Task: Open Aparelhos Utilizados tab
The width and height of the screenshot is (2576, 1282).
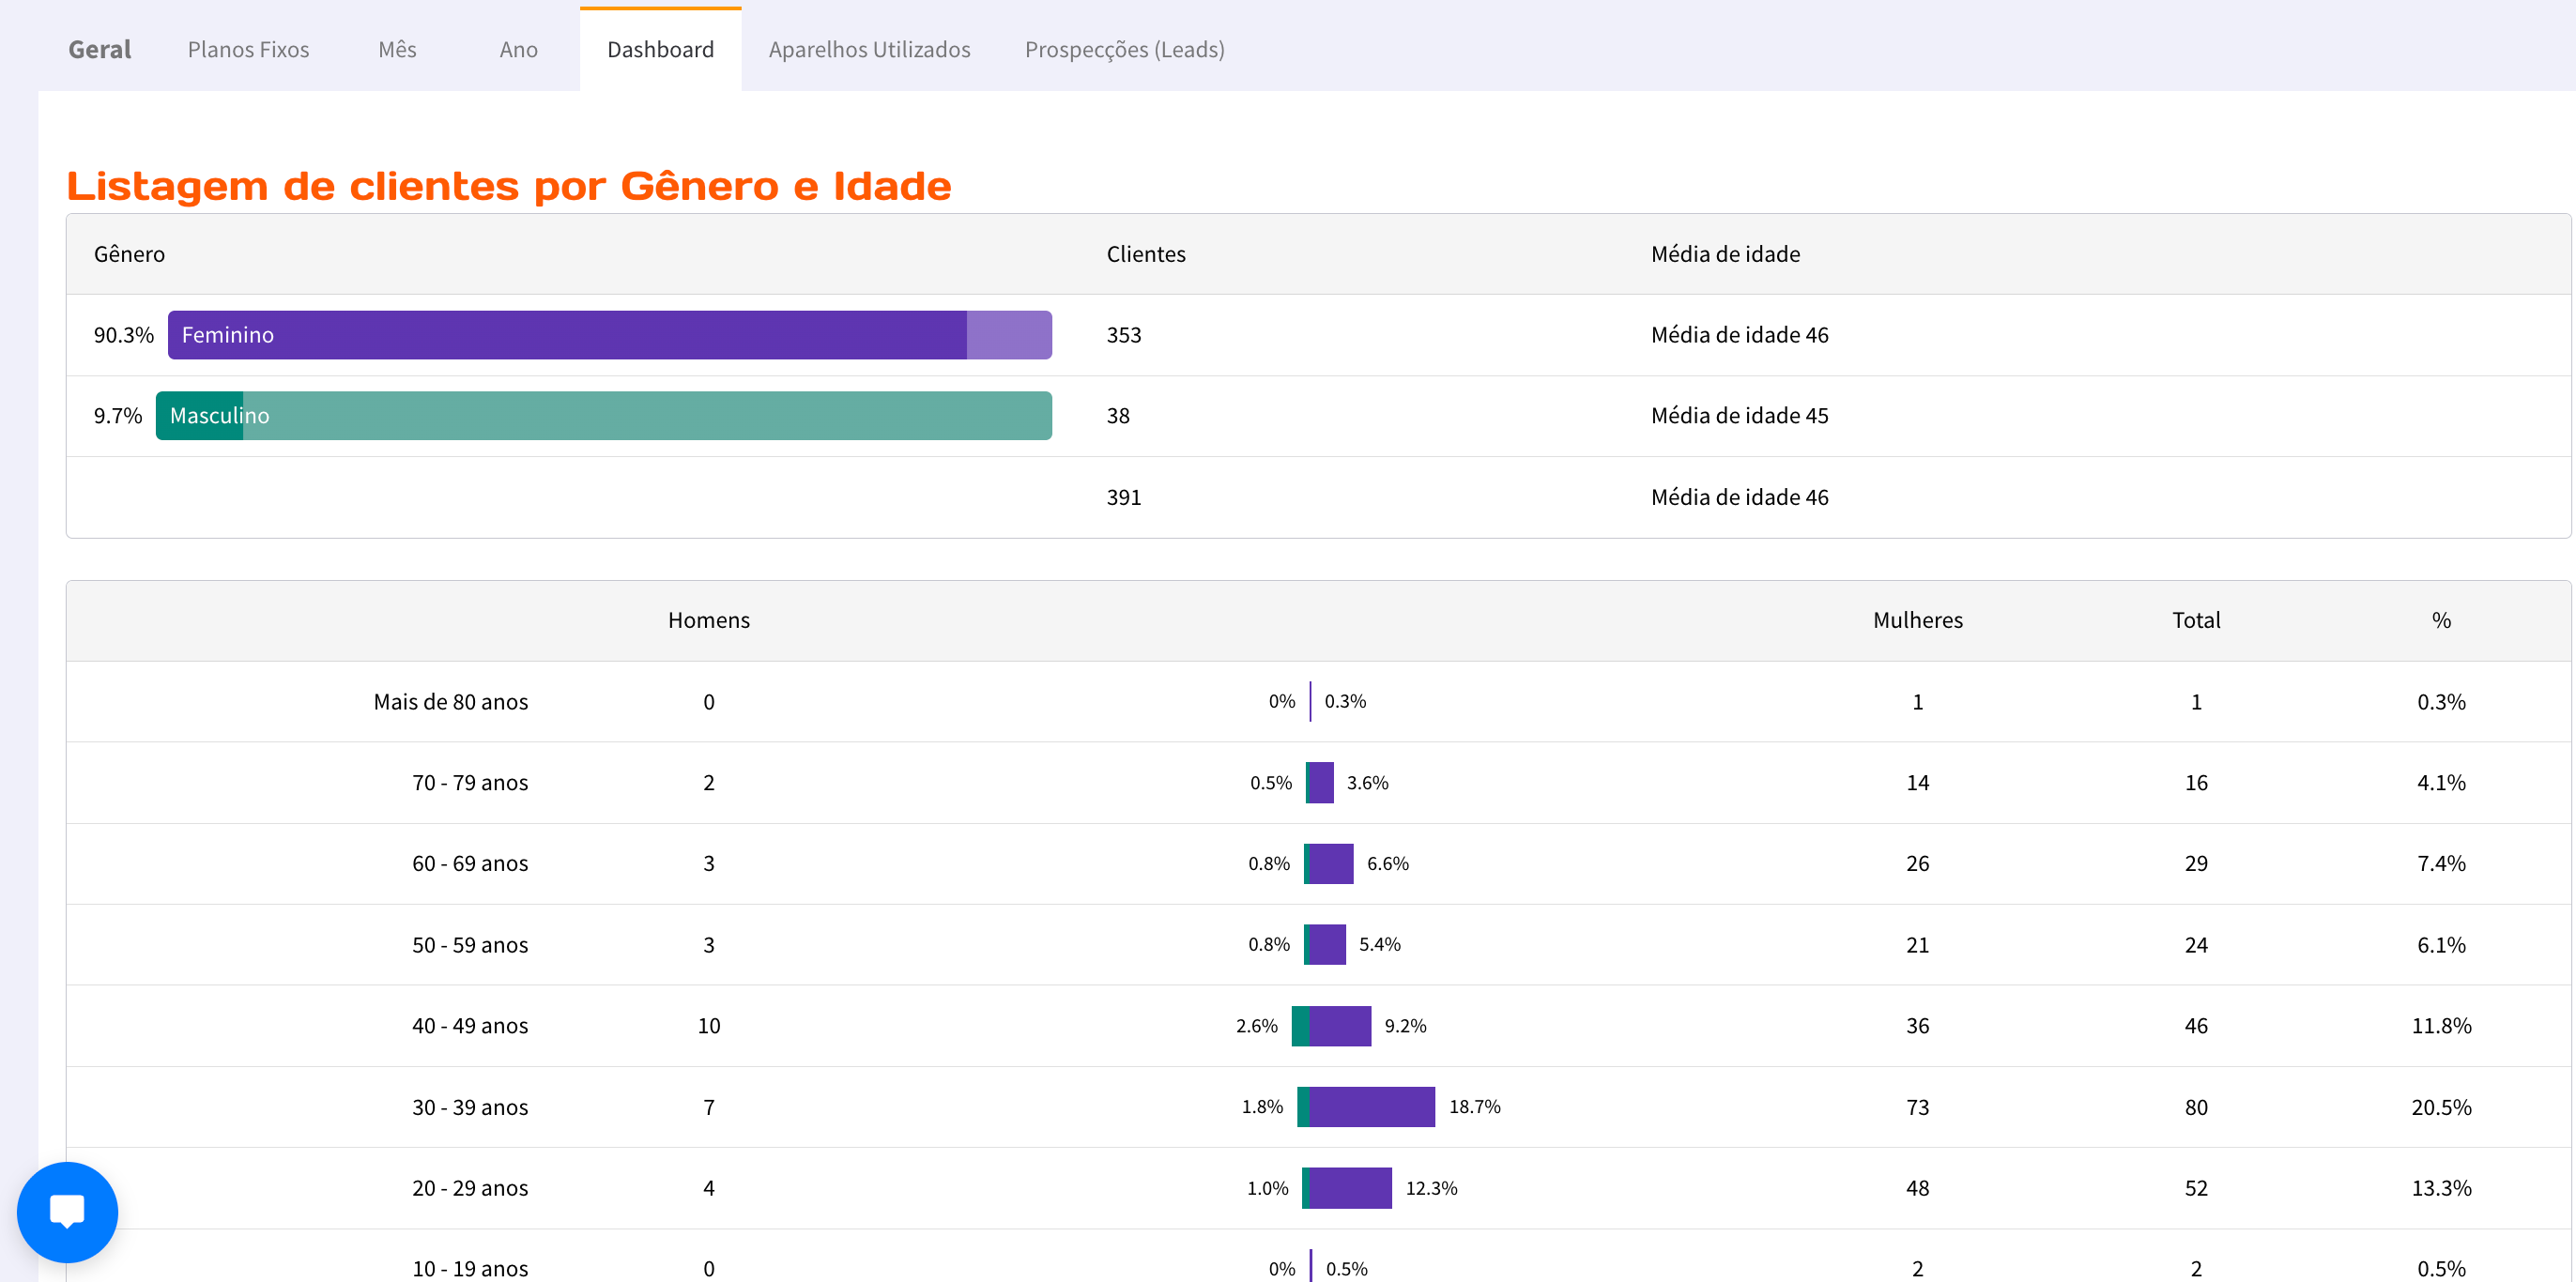Action: 869,49
